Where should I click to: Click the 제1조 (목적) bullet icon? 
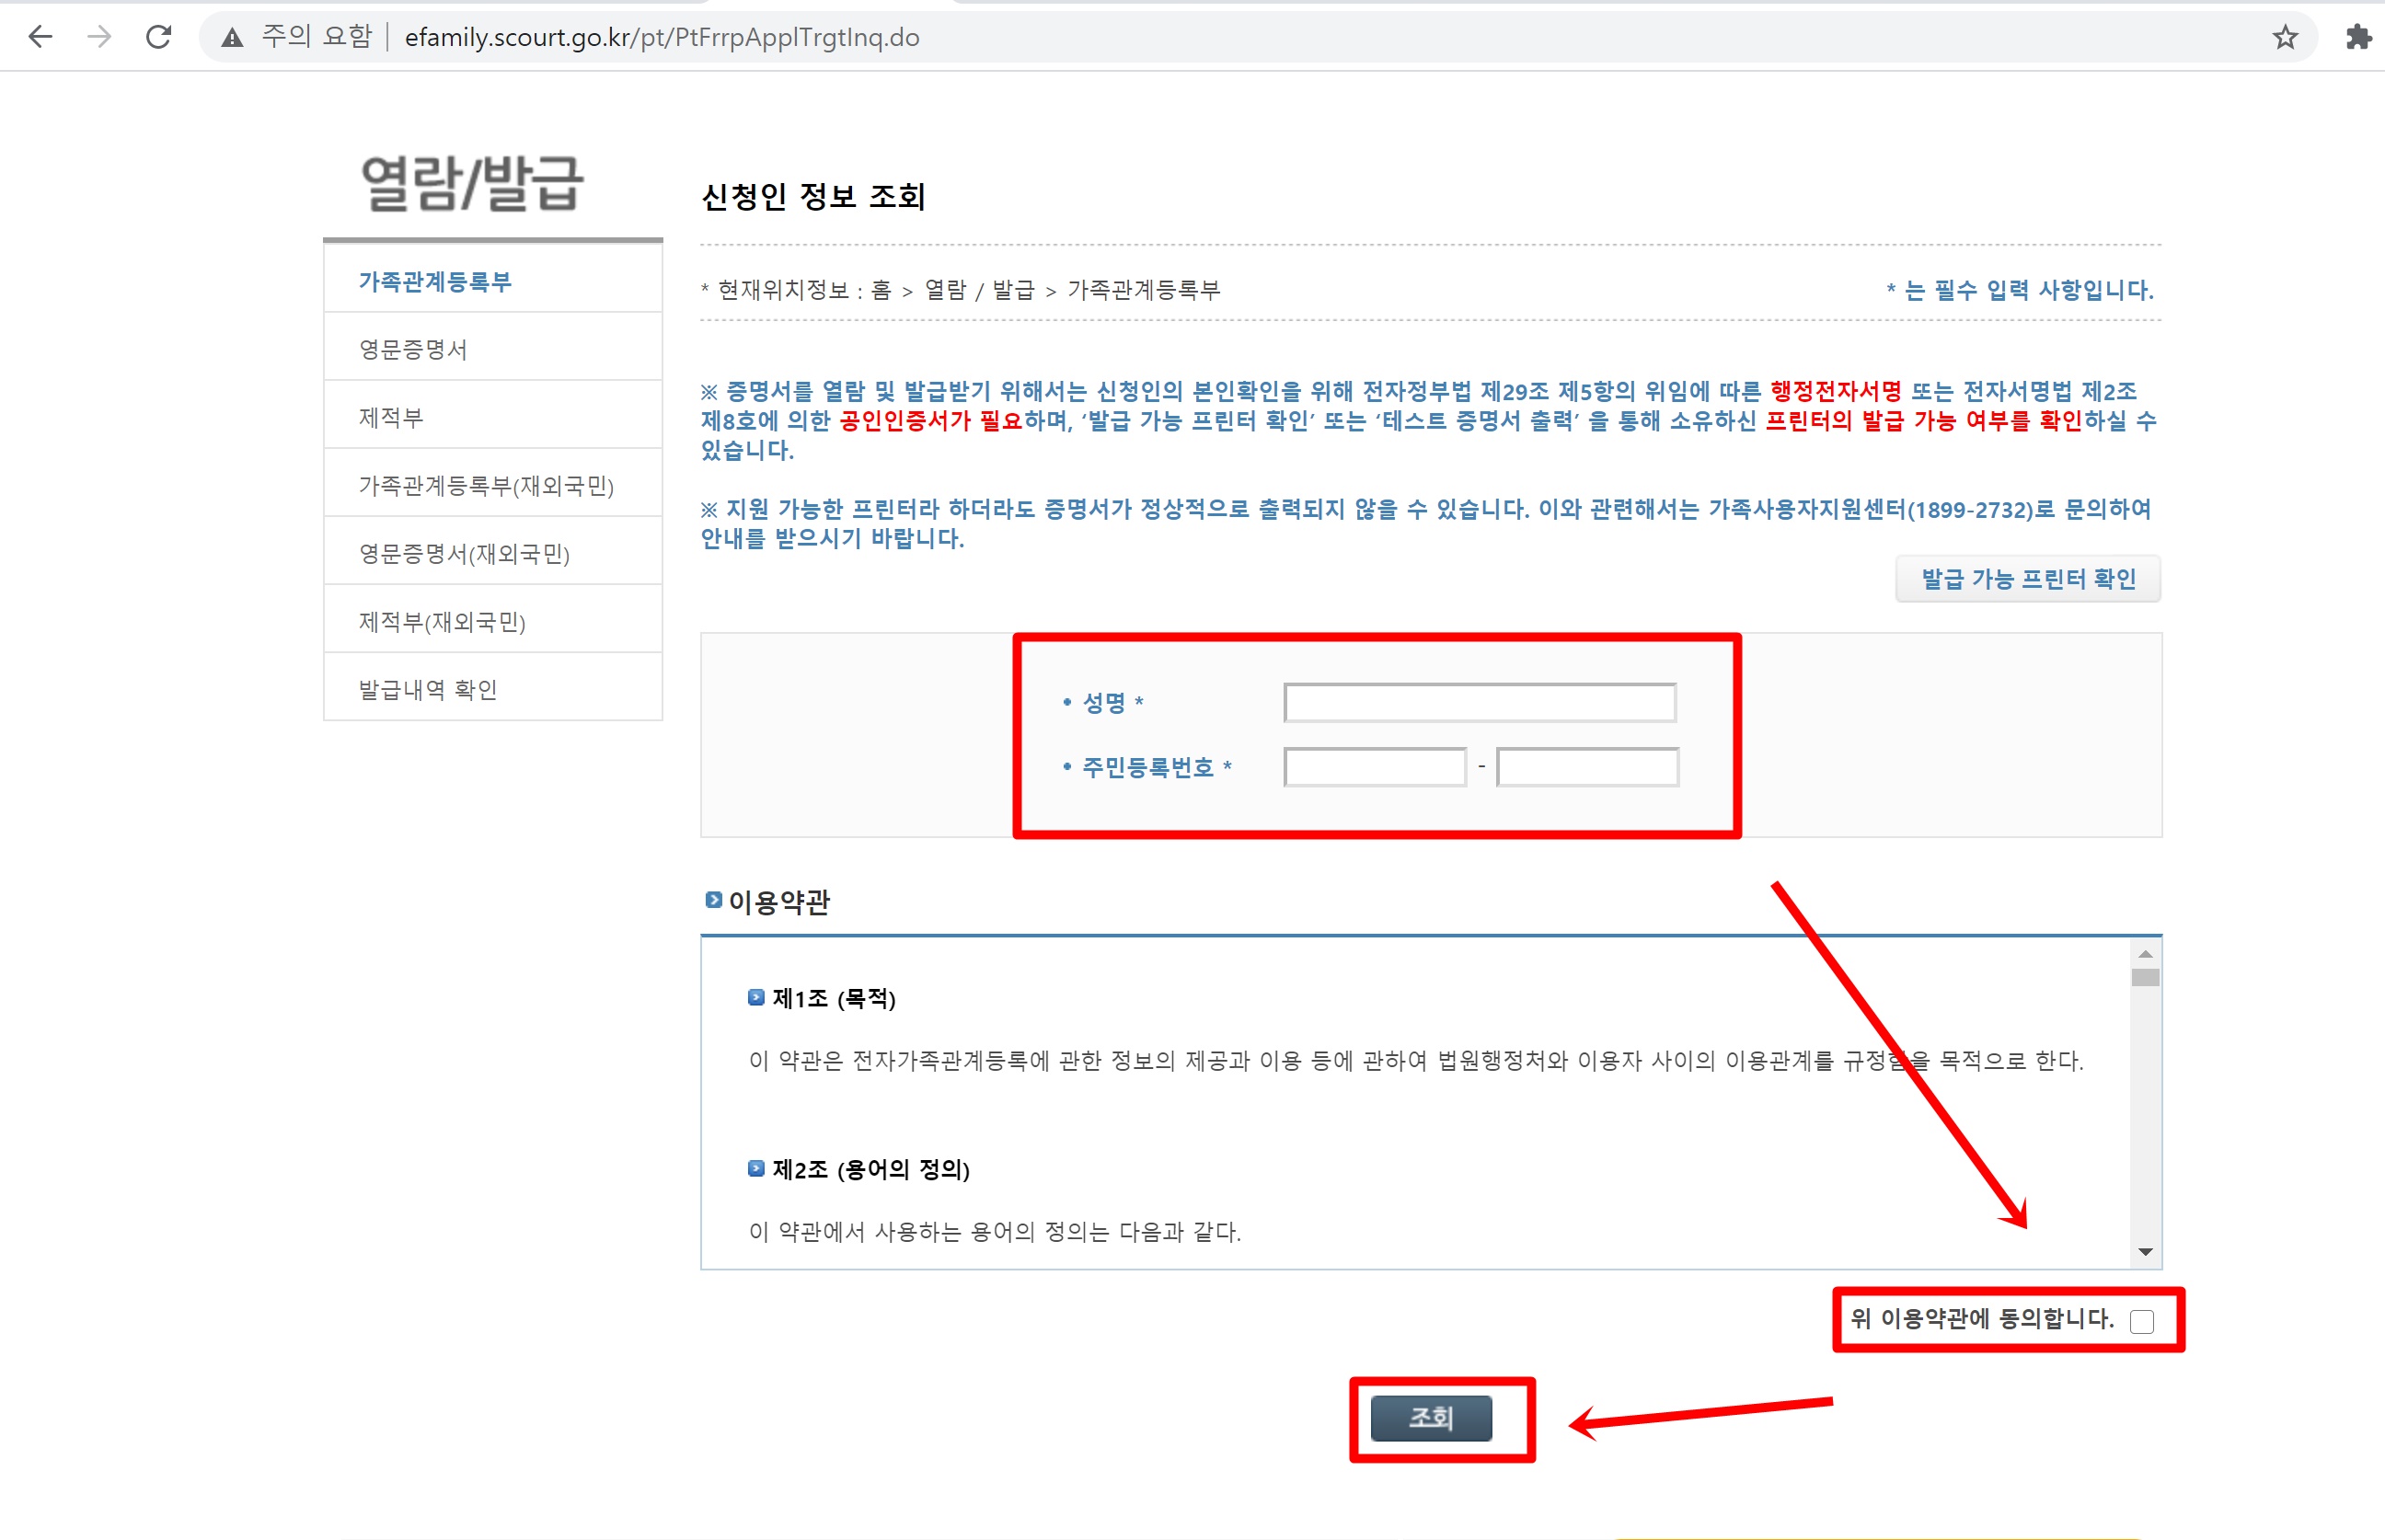[x=756, y=997]
